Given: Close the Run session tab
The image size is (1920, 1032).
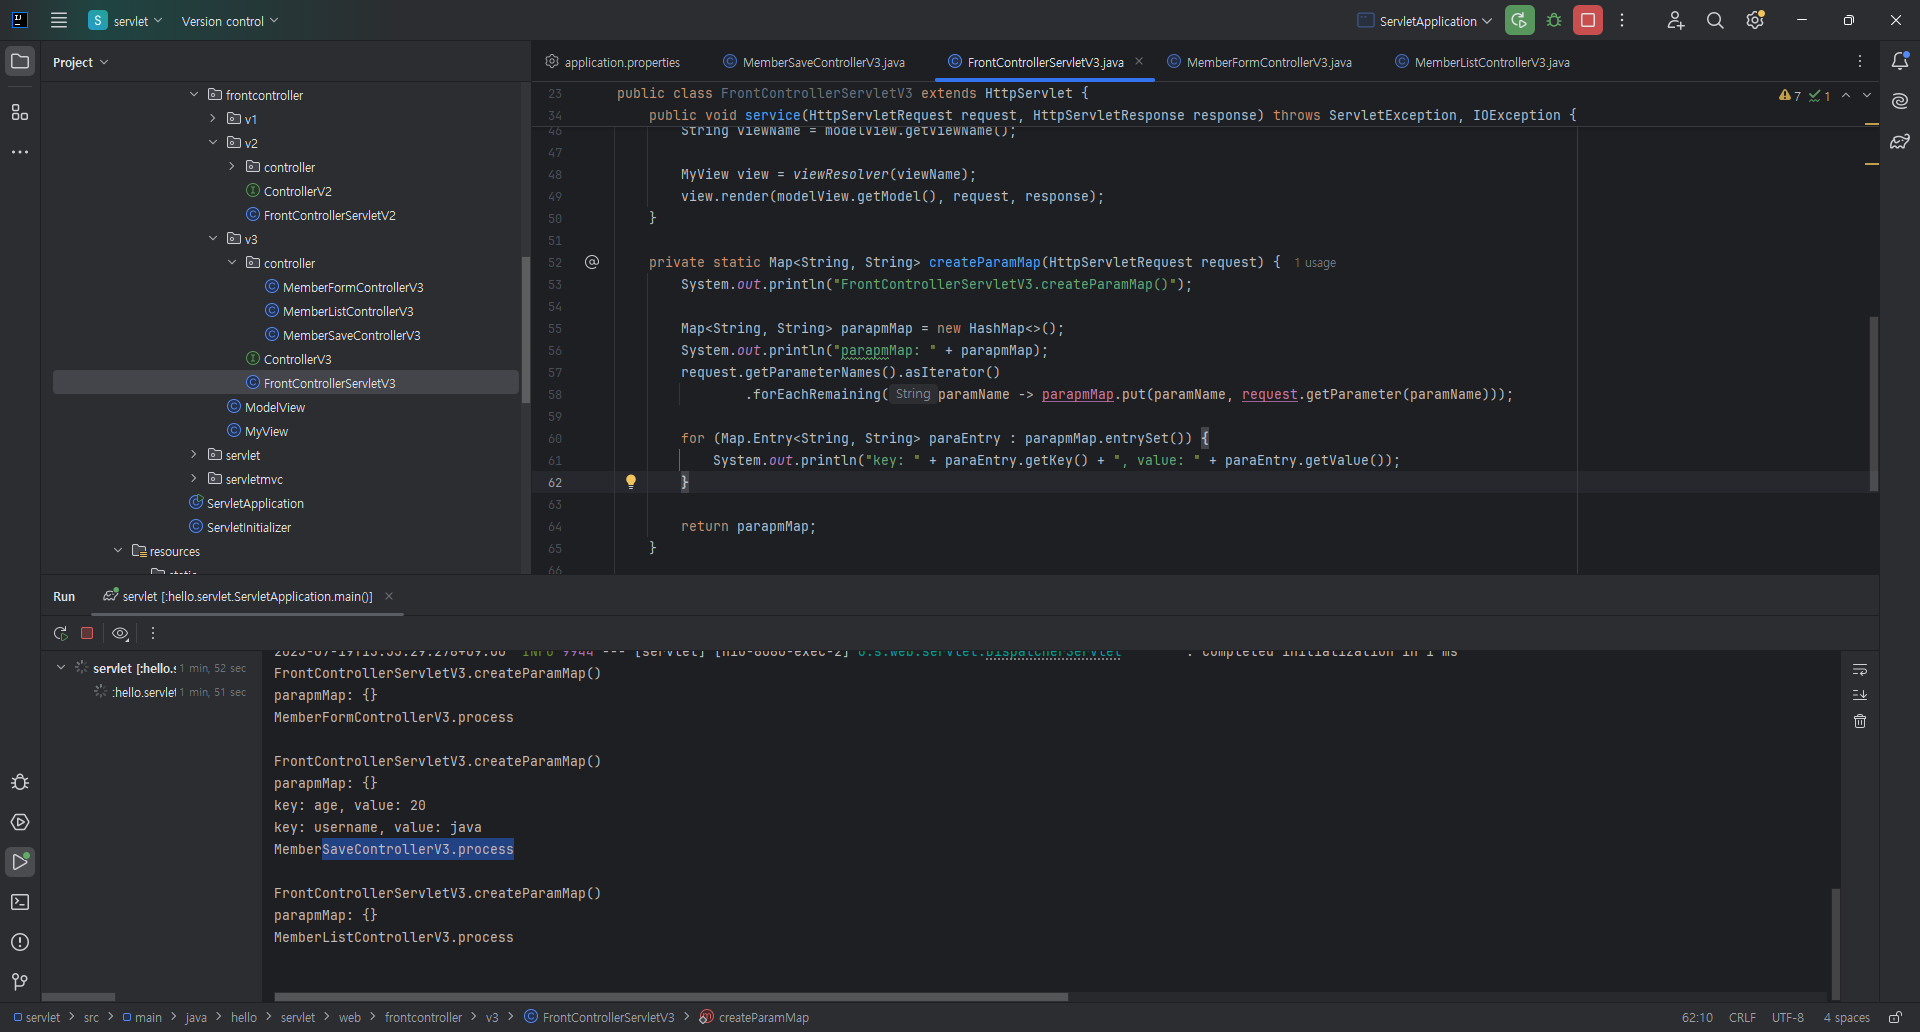Looking at the screenshot, I should [389, 596].
